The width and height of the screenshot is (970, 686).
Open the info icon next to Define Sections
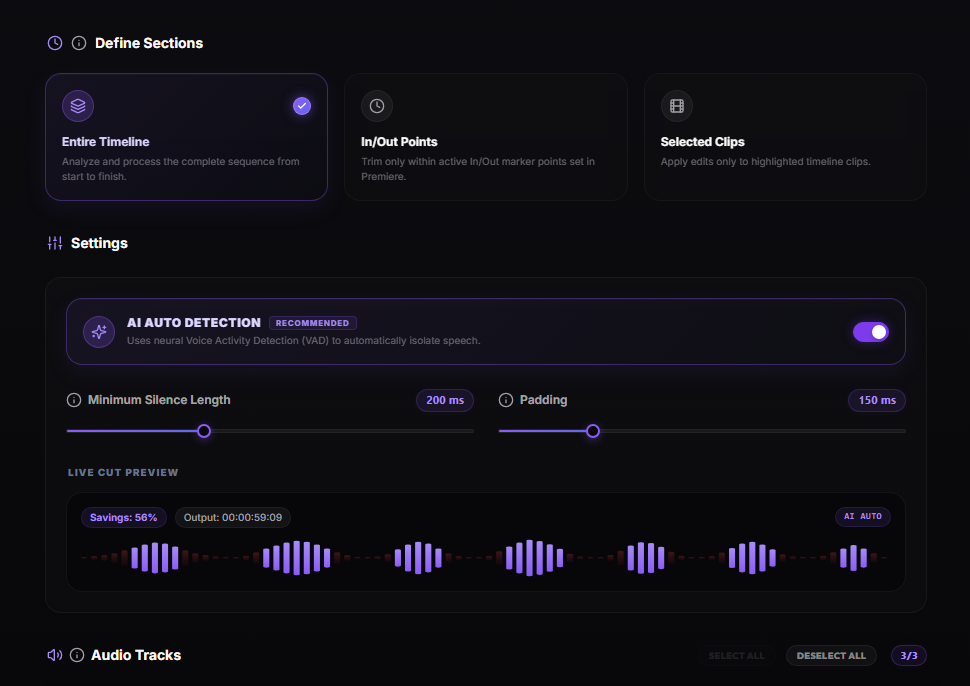[x=79, y=43]
